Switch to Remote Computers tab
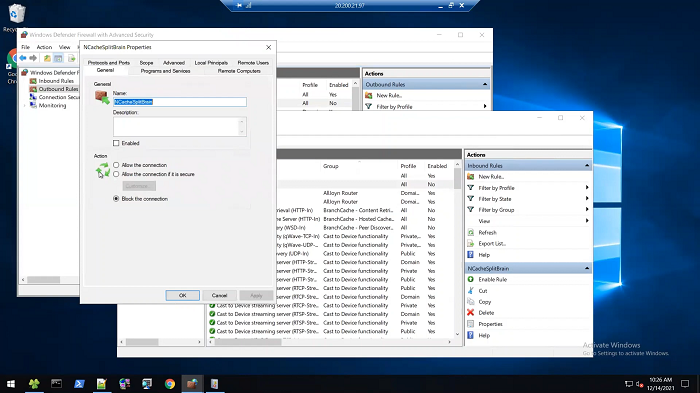This screenshot has width=700, height=393. coord(239,71)
